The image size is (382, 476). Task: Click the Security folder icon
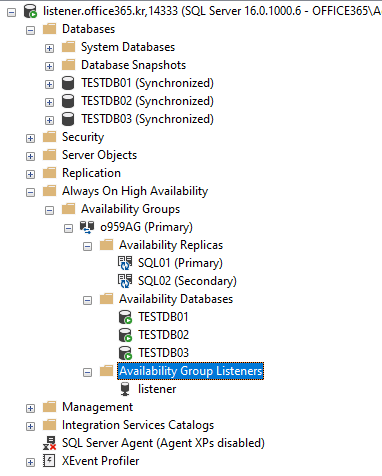tap(49, 137)
